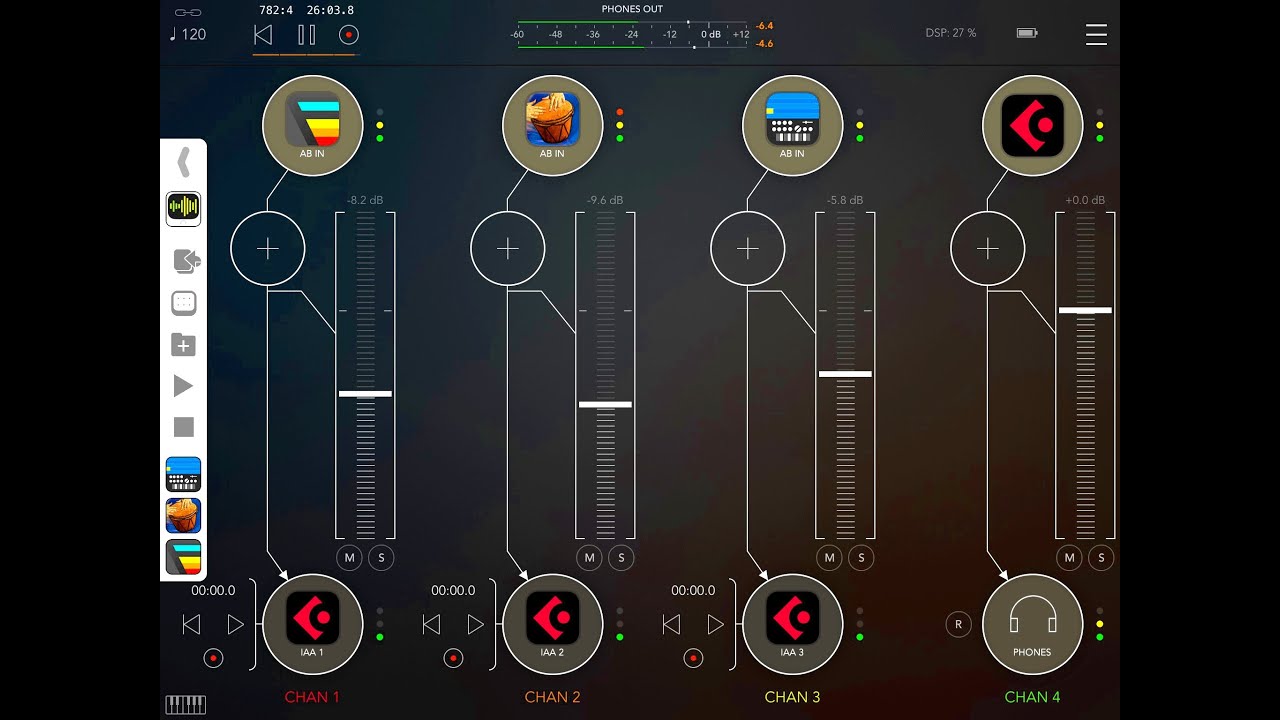Select the CHAN 2 label

[552, 697]
